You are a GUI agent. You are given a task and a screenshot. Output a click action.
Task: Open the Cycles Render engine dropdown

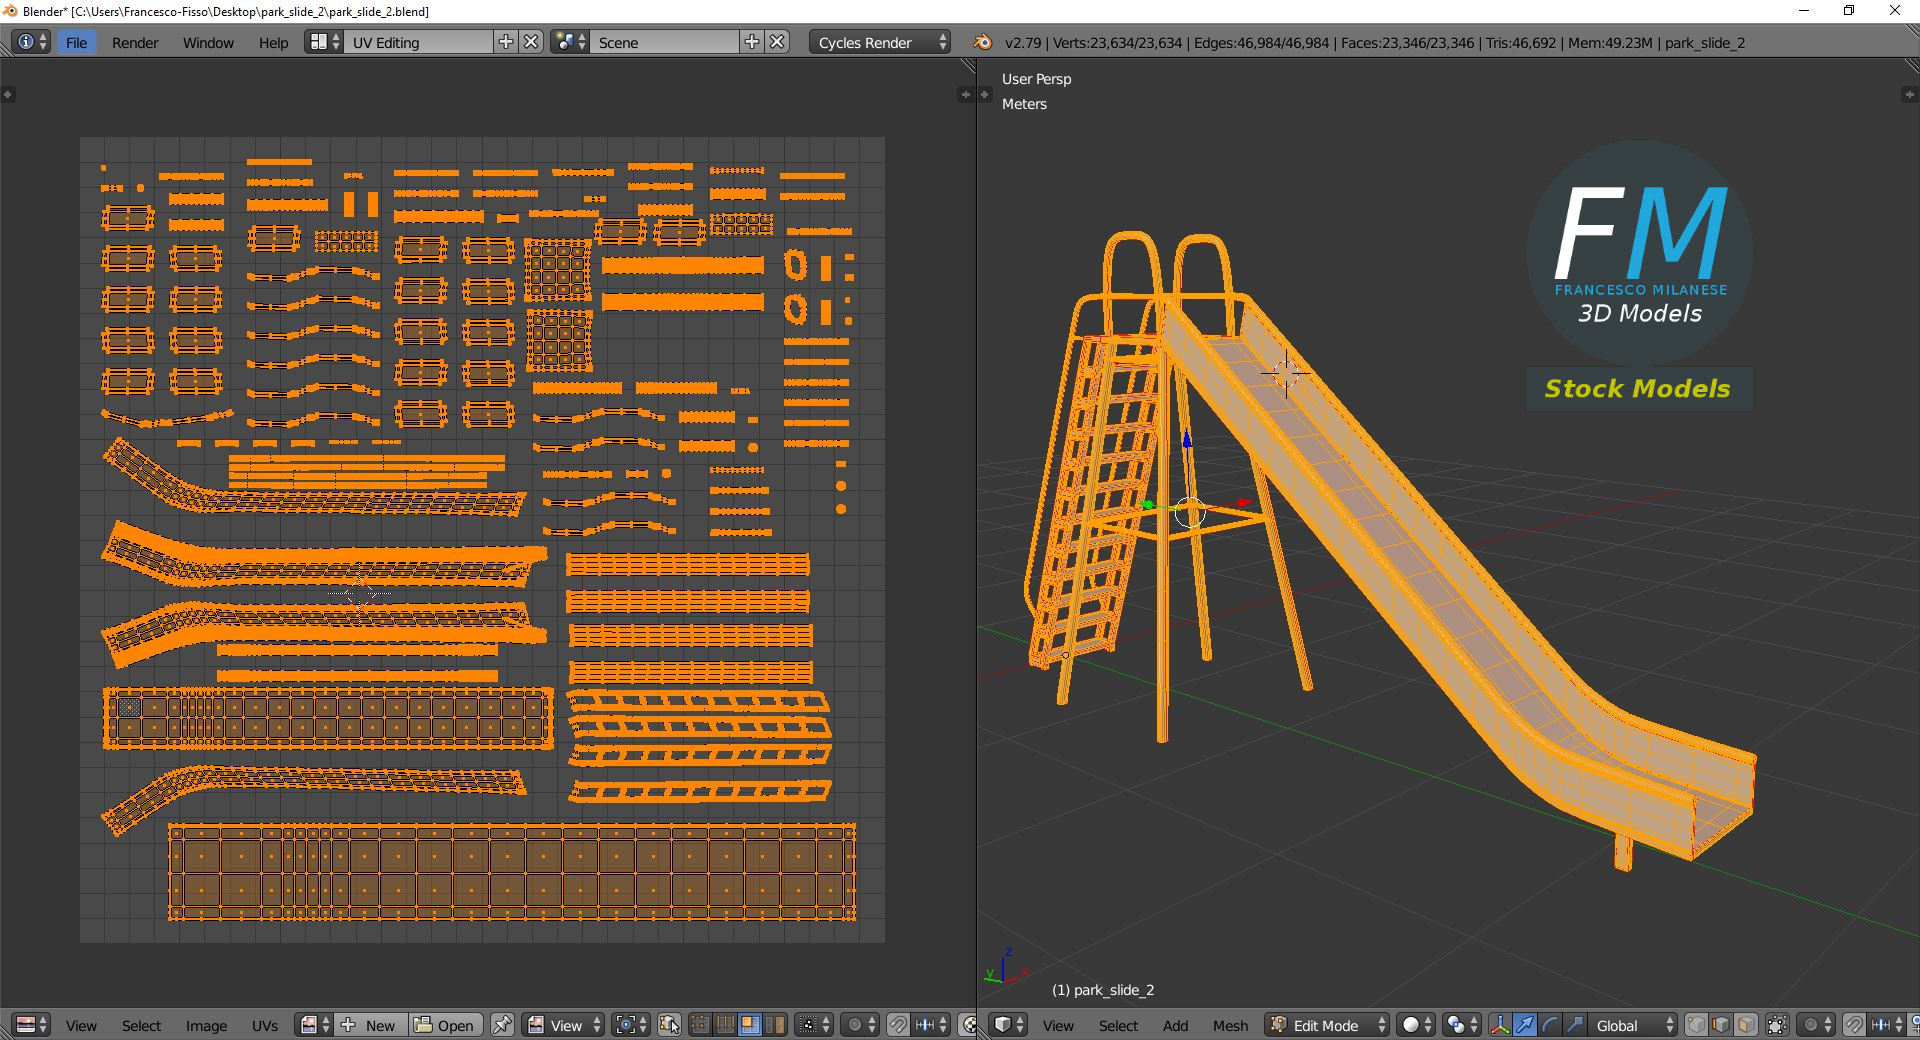pos(880,42)
